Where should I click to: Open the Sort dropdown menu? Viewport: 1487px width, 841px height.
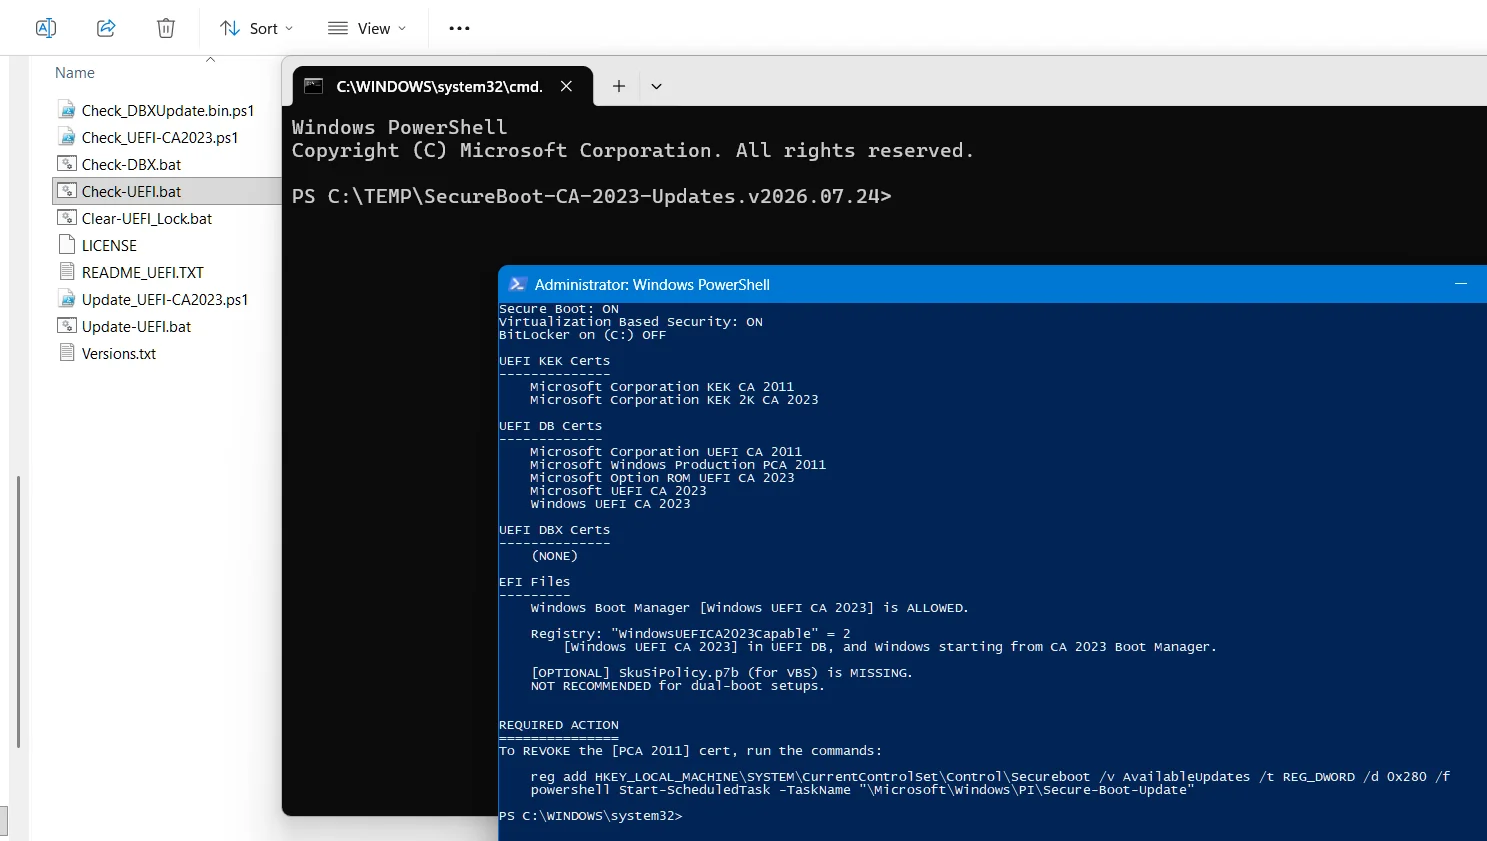256,28
